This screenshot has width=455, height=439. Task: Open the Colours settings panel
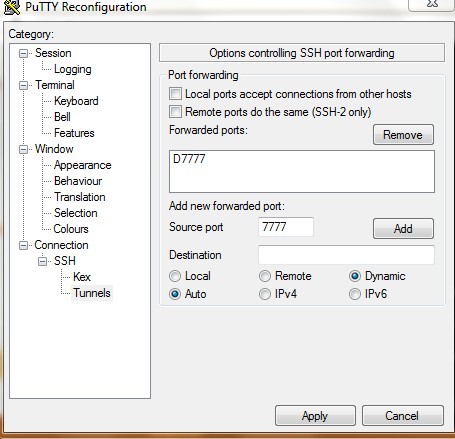pos(71,229)
